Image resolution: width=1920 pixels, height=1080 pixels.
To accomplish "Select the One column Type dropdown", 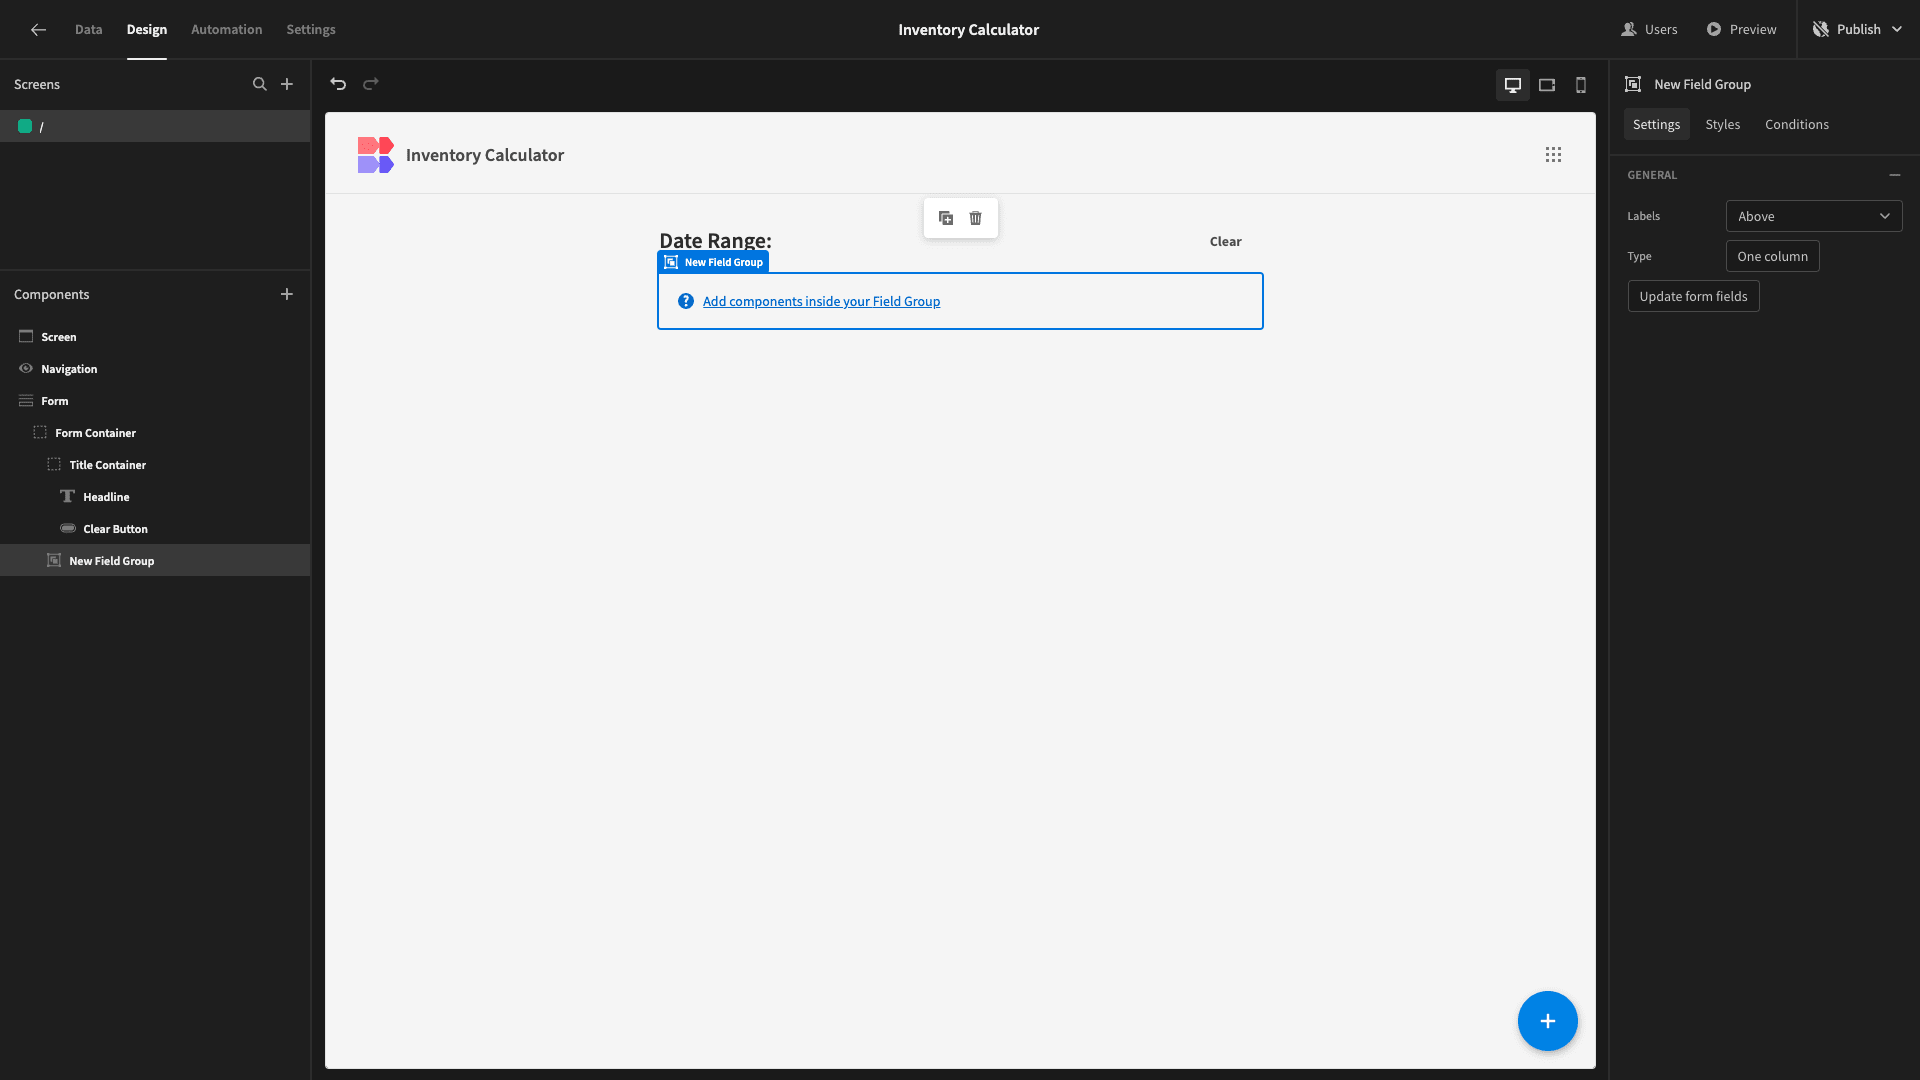I will [1772, 256].
